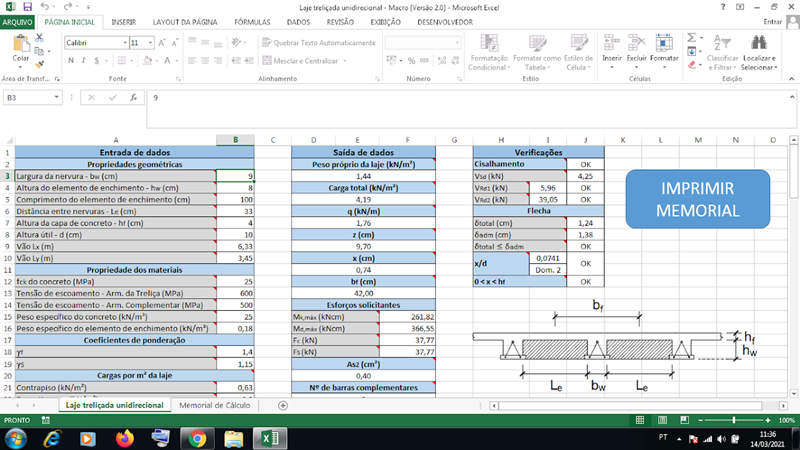The image size is (800, 450).
Task: Open Mesclar e Centralizar dropdown arrow
Action: (345, 61)
